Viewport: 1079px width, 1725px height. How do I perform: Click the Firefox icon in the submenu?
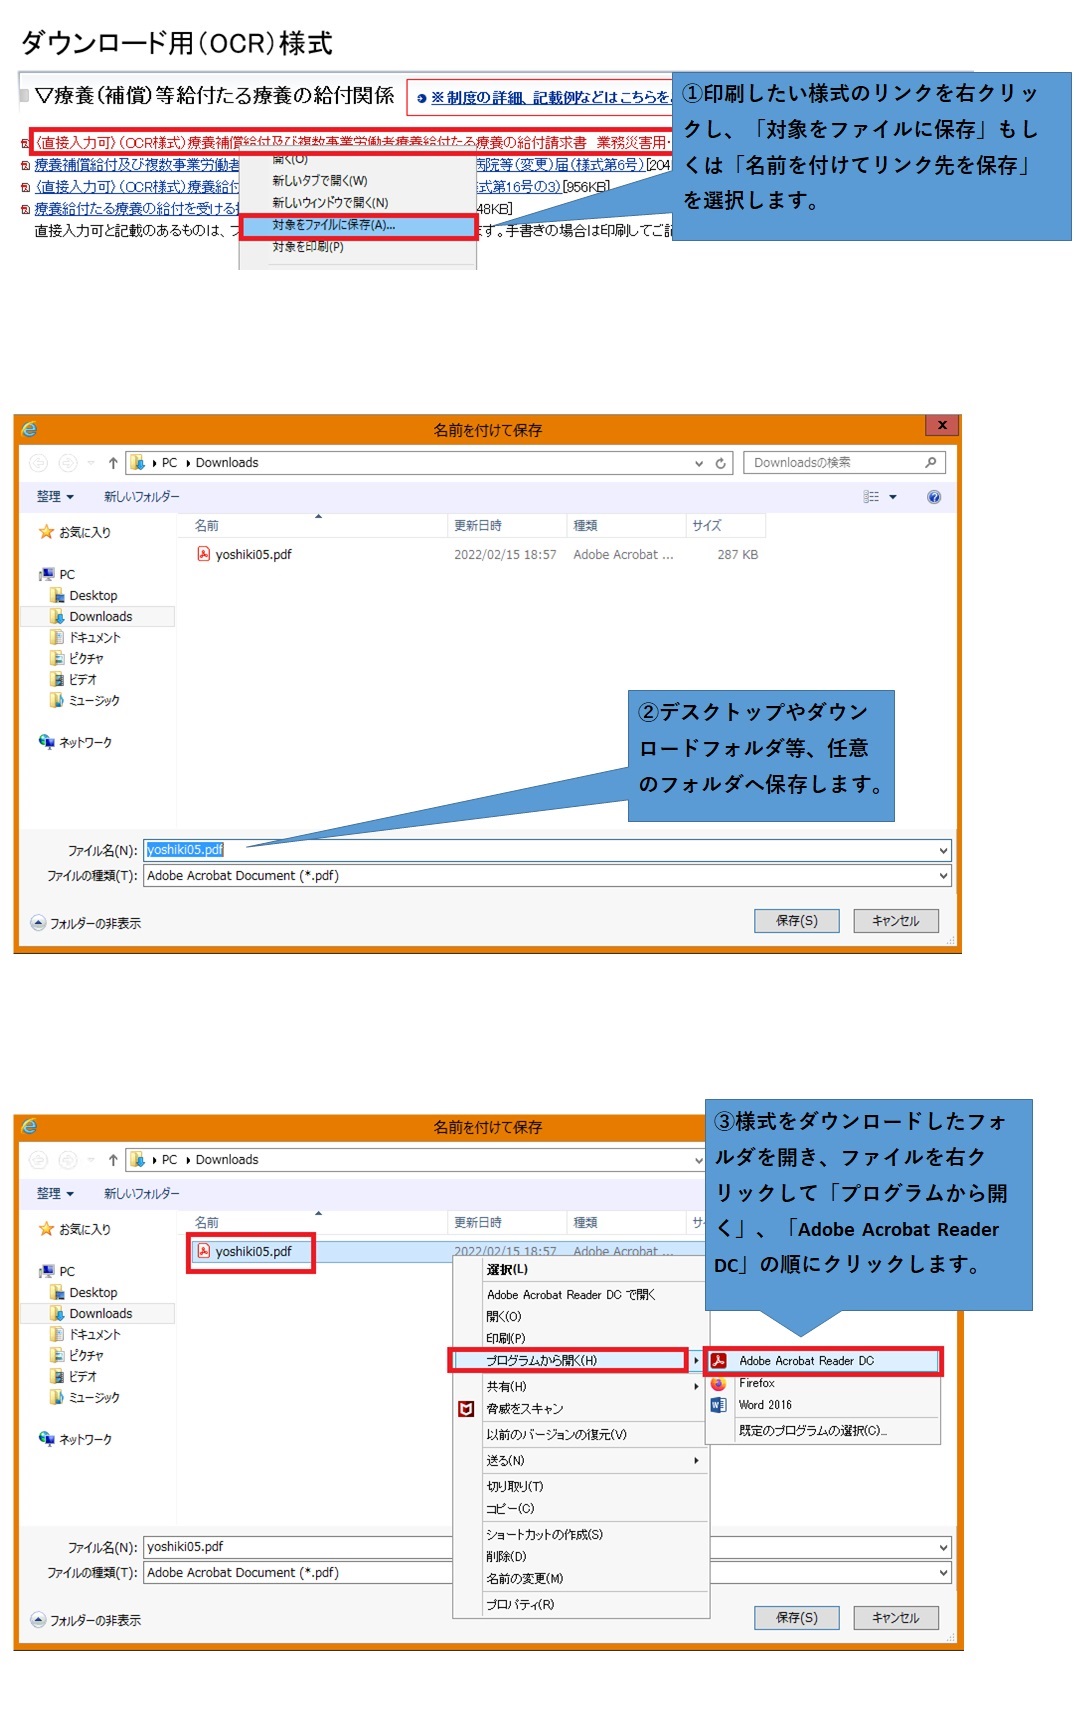[x=718, y=1384]
